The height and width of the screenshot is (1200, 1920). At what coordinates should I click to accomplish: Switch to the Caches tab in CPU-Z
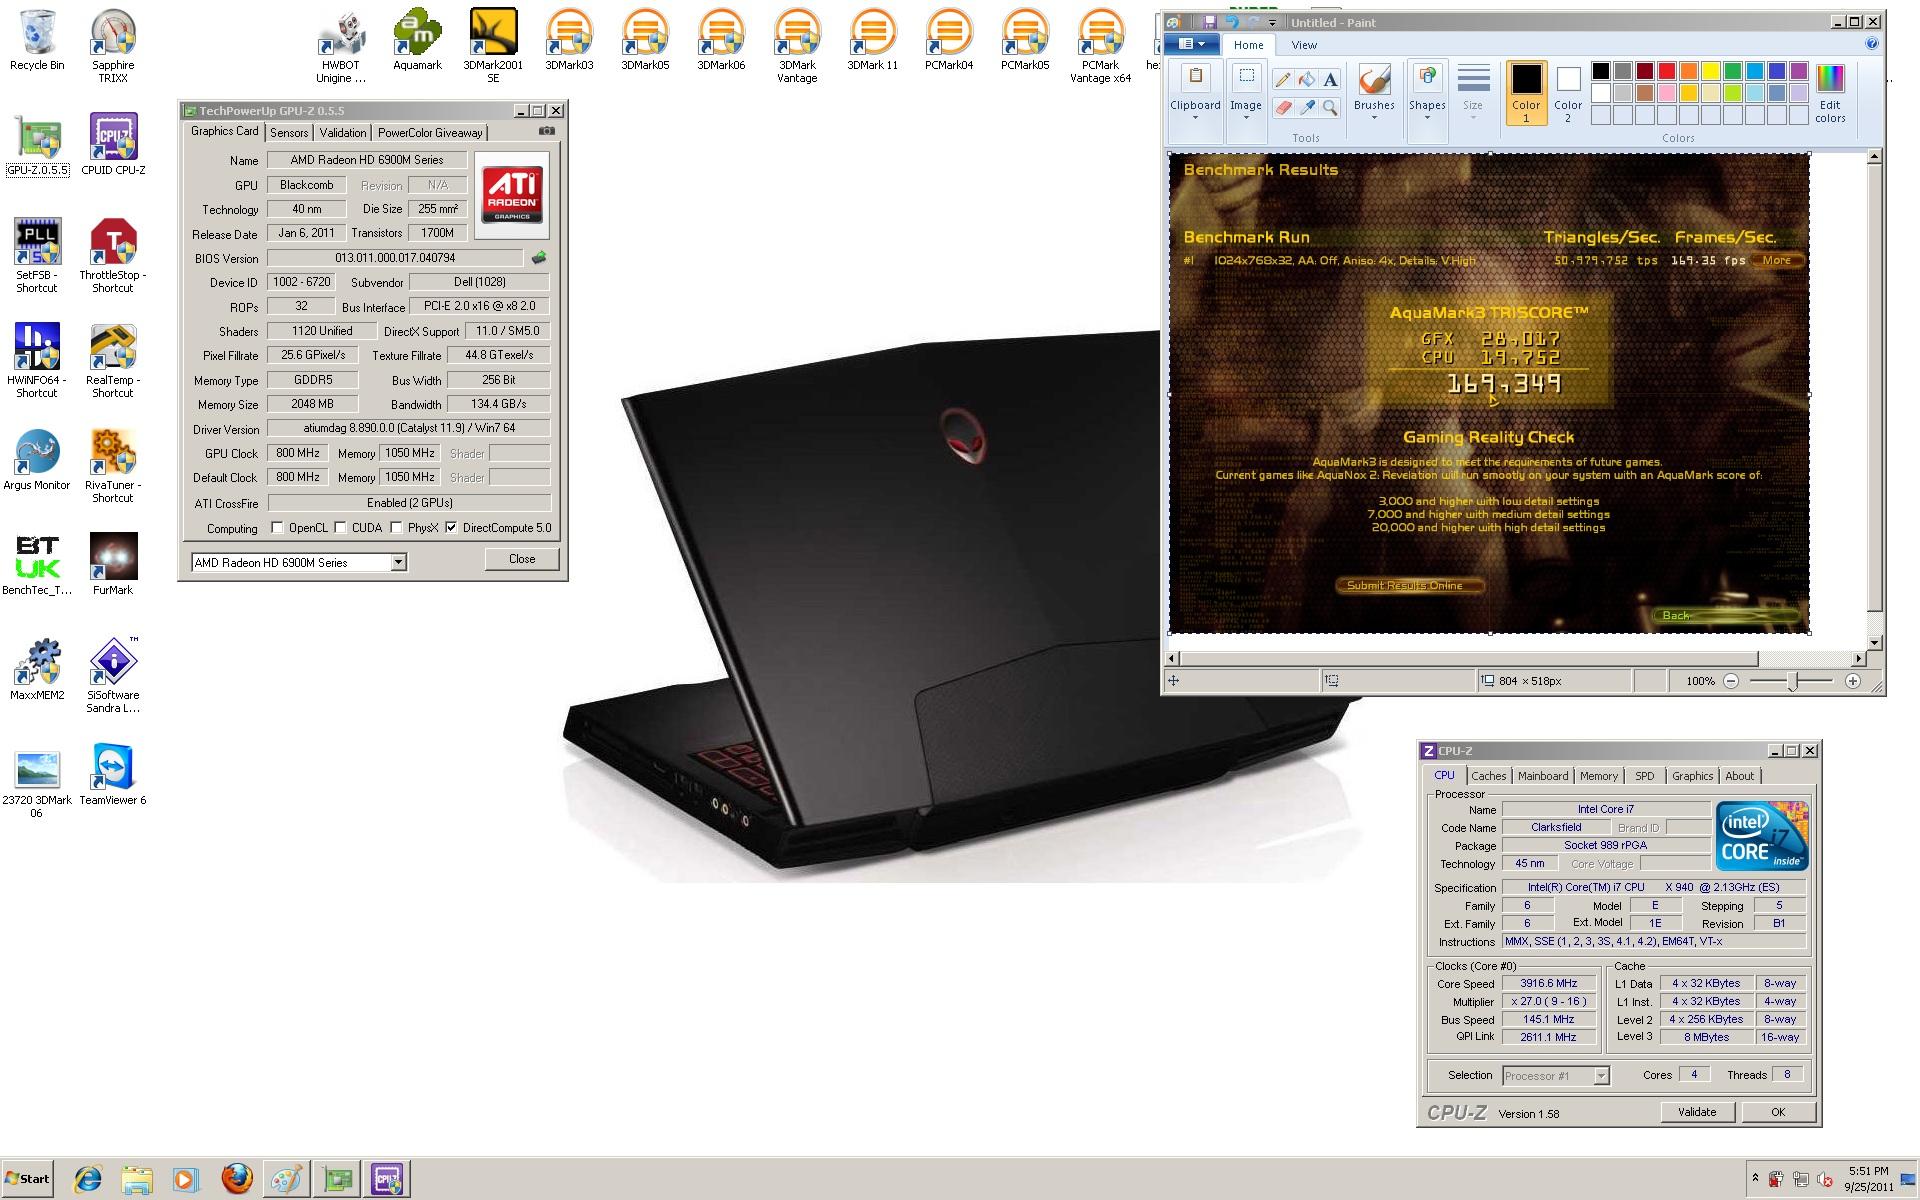pos(1488,776)
